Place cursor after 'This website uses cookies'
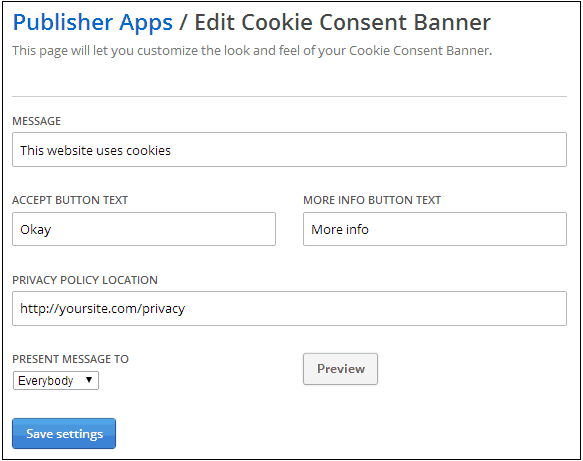 click(171, 151)
